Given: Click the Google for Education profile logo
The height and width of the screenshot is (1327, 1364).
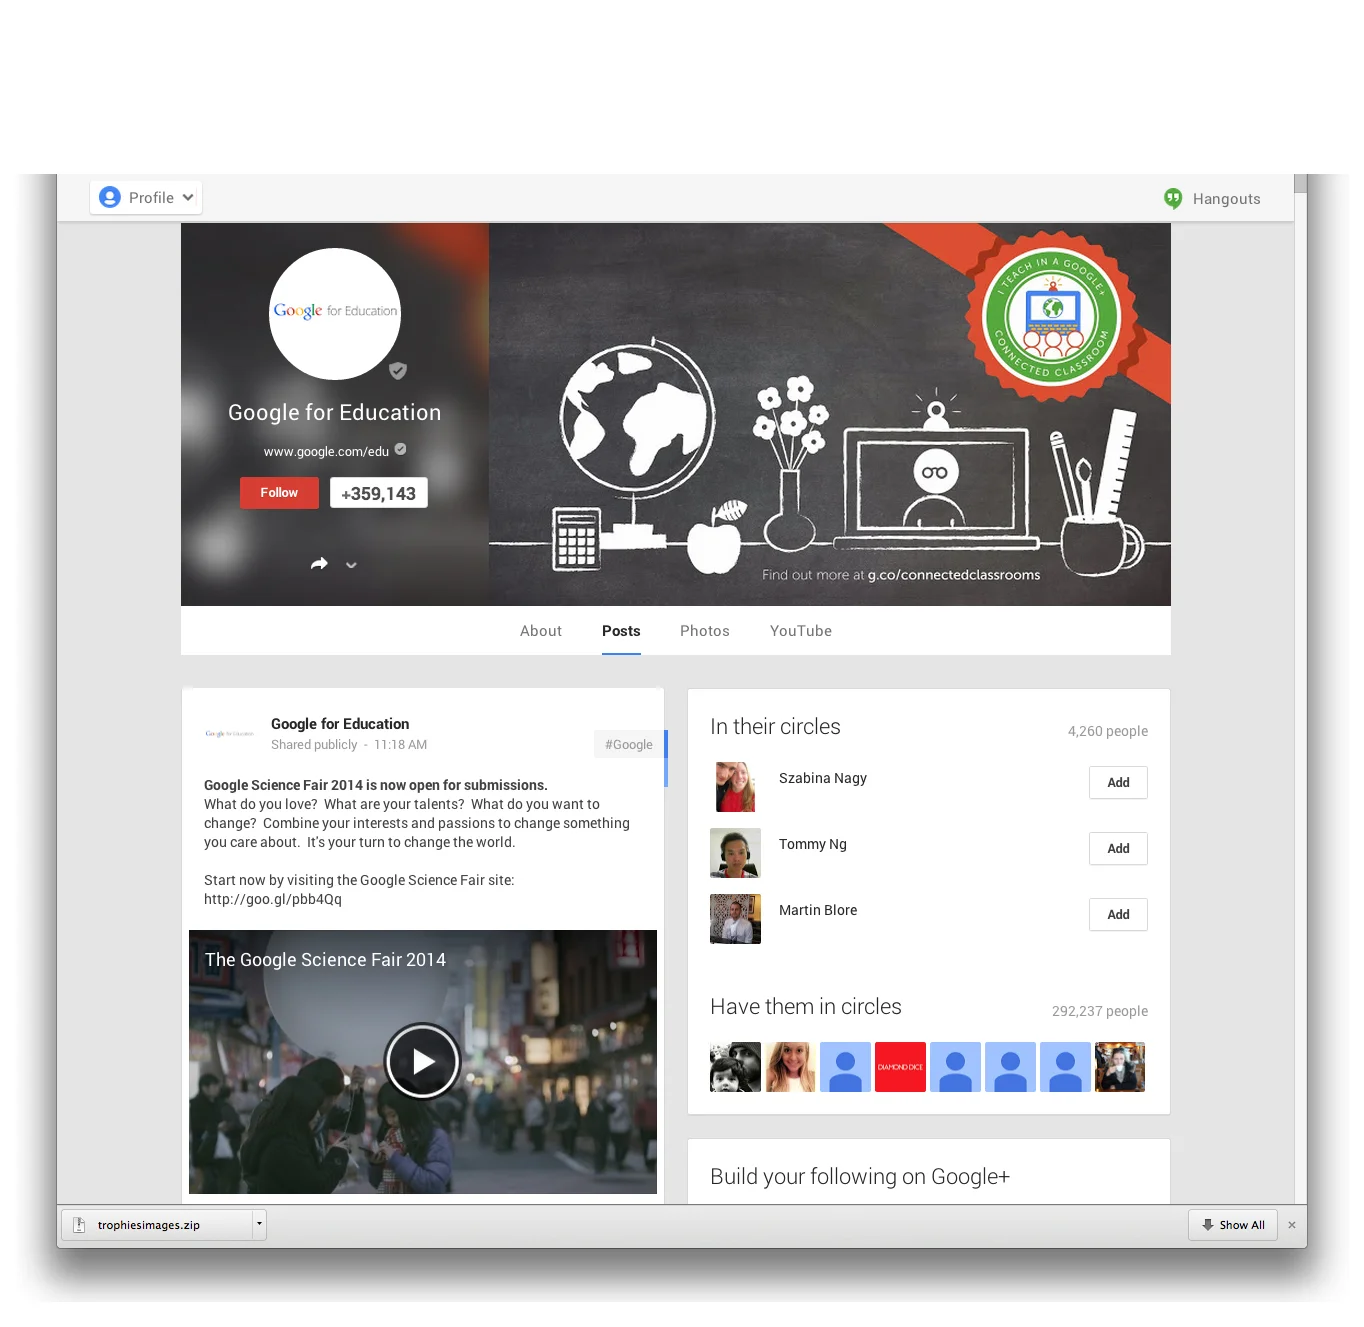Looking at the screenshot, I should [335, 313].
